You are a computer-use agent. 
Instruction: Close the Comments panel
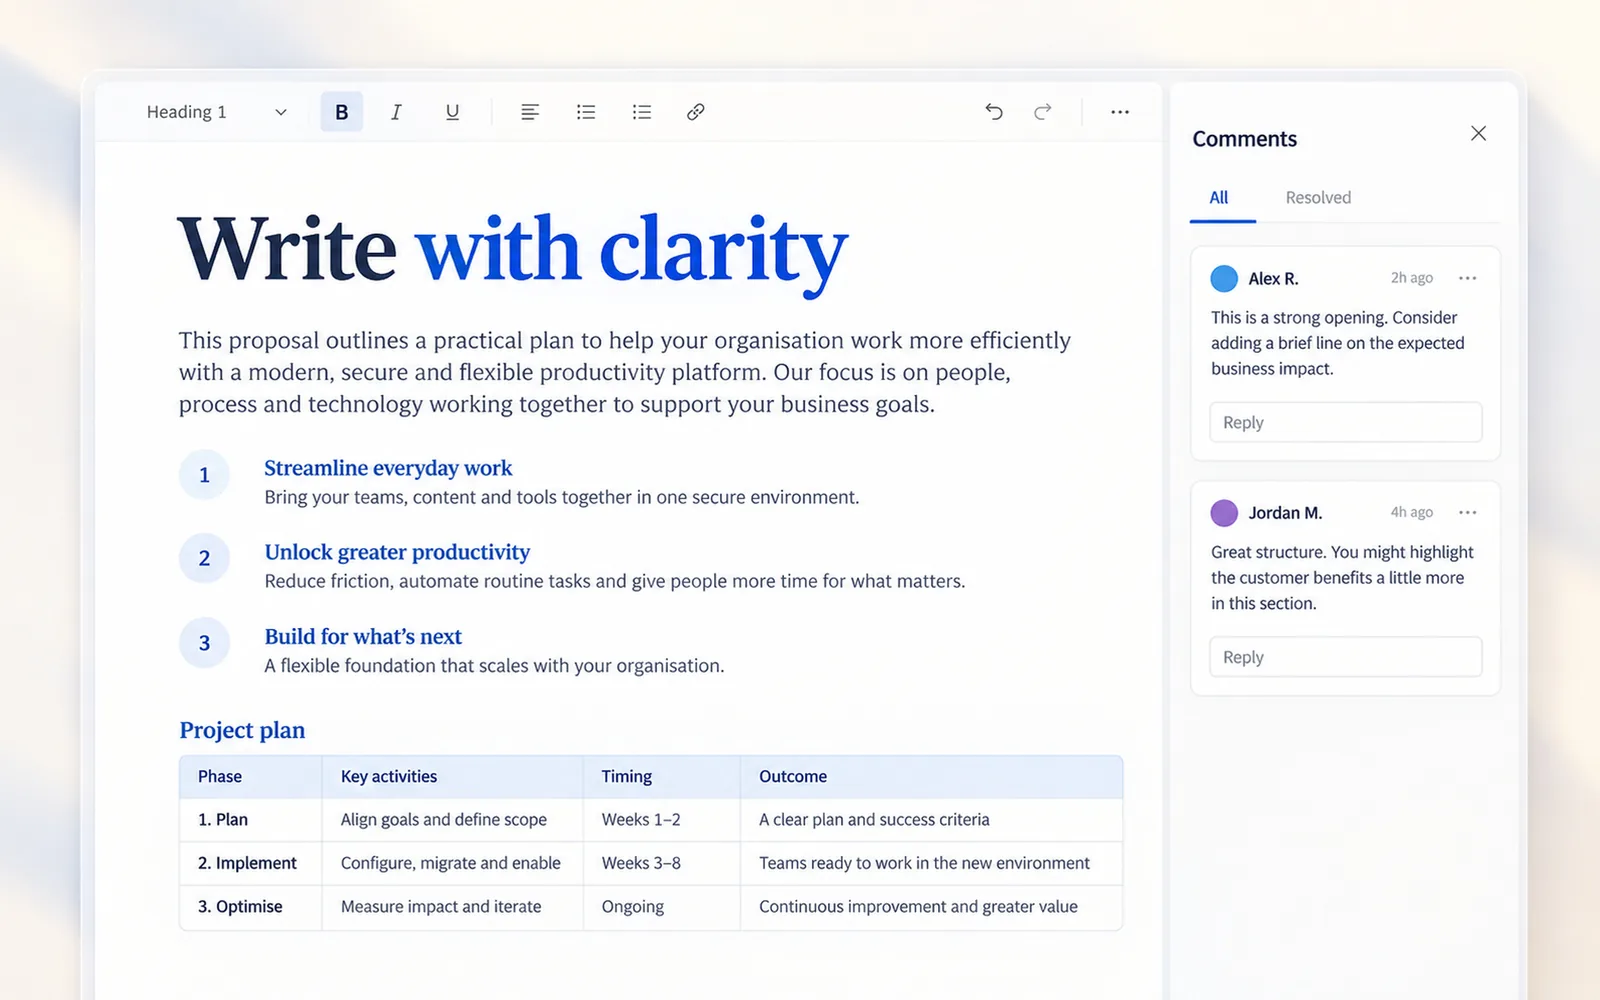[x=1478, y=134]
